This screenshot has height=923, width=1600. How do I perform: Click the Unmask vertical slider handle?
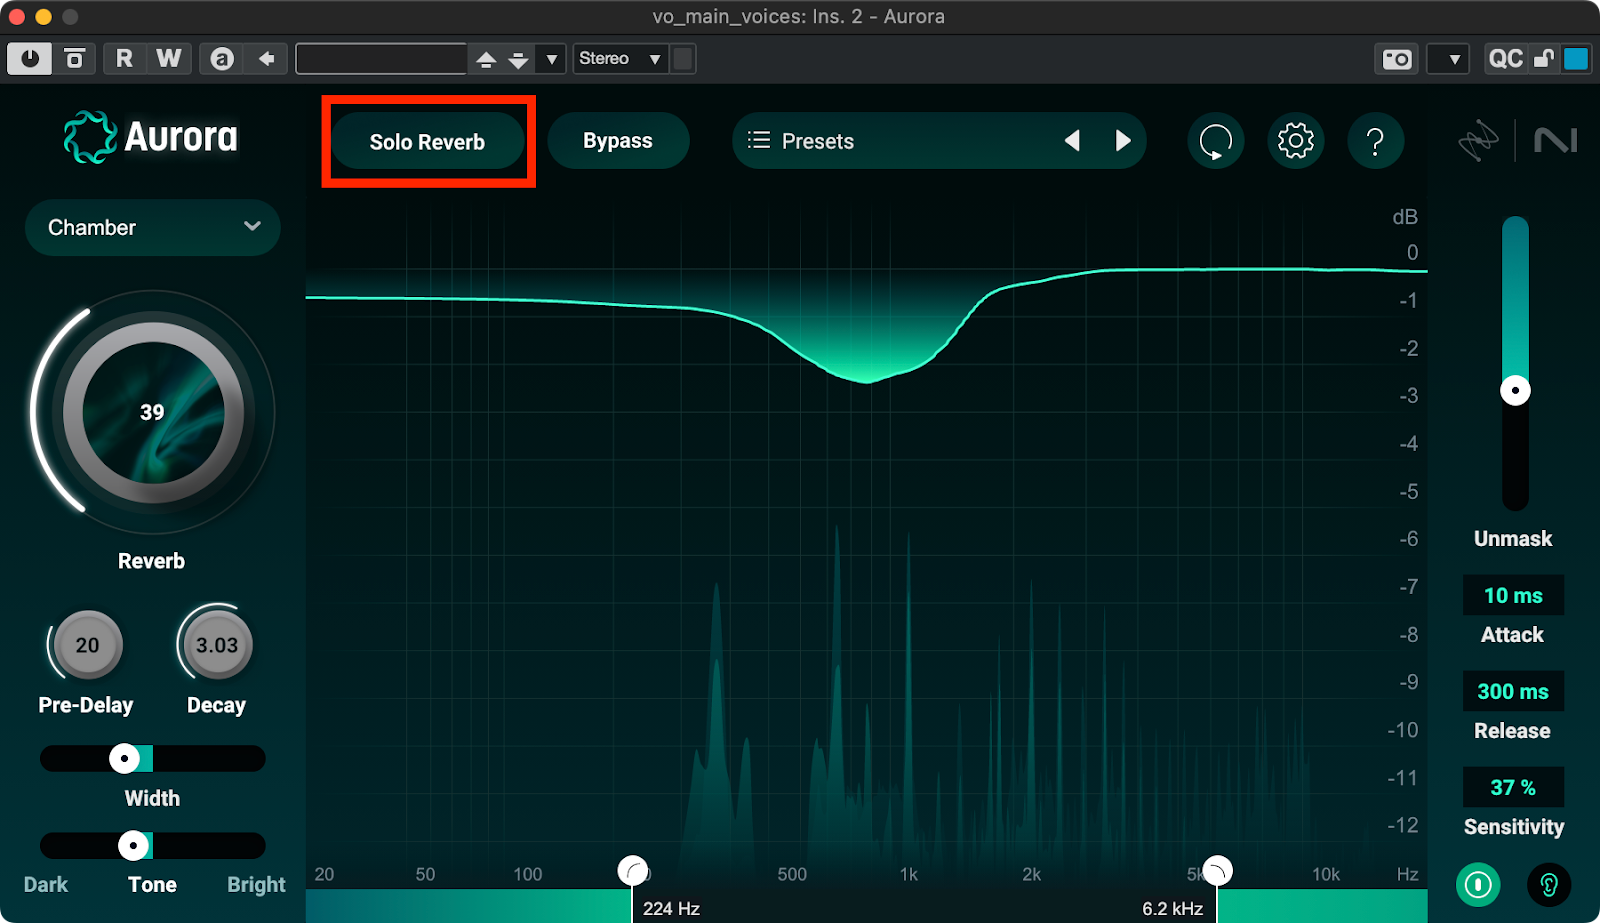pyautogui.click(x=1515, y=390)
